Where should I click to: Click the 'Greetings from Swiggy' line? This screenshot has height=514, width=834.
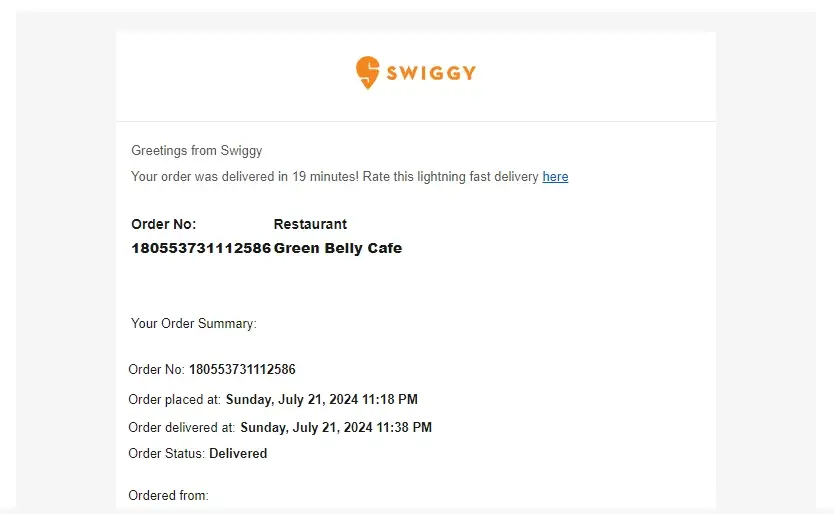[197, 151]
